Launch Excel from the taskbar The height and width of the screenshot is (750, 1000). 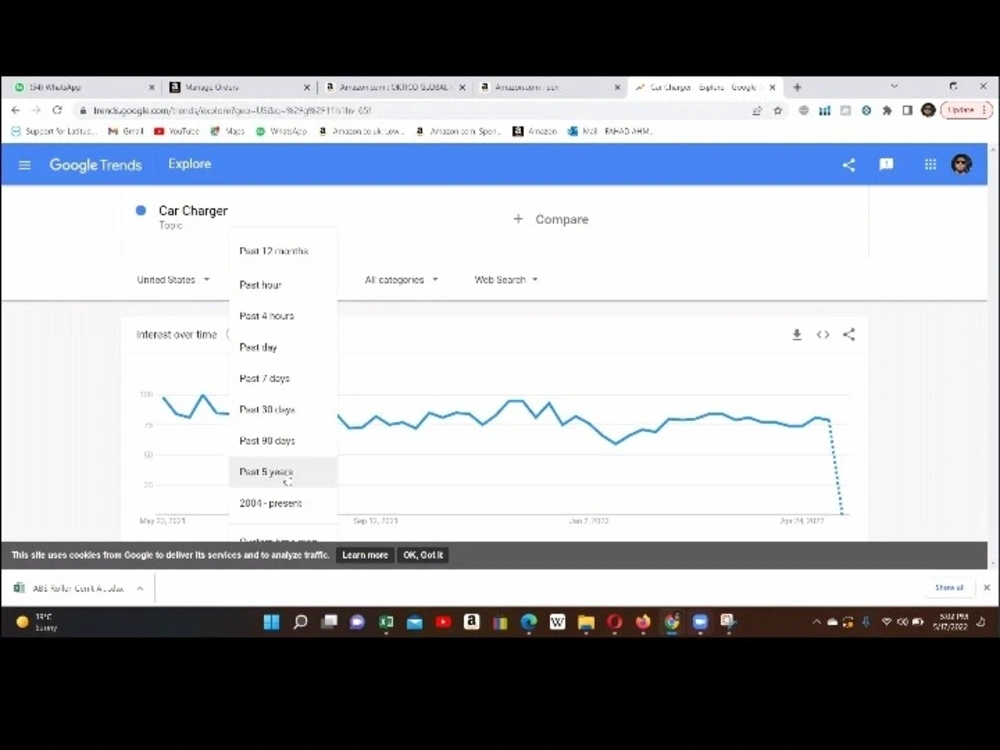(386, 622)
